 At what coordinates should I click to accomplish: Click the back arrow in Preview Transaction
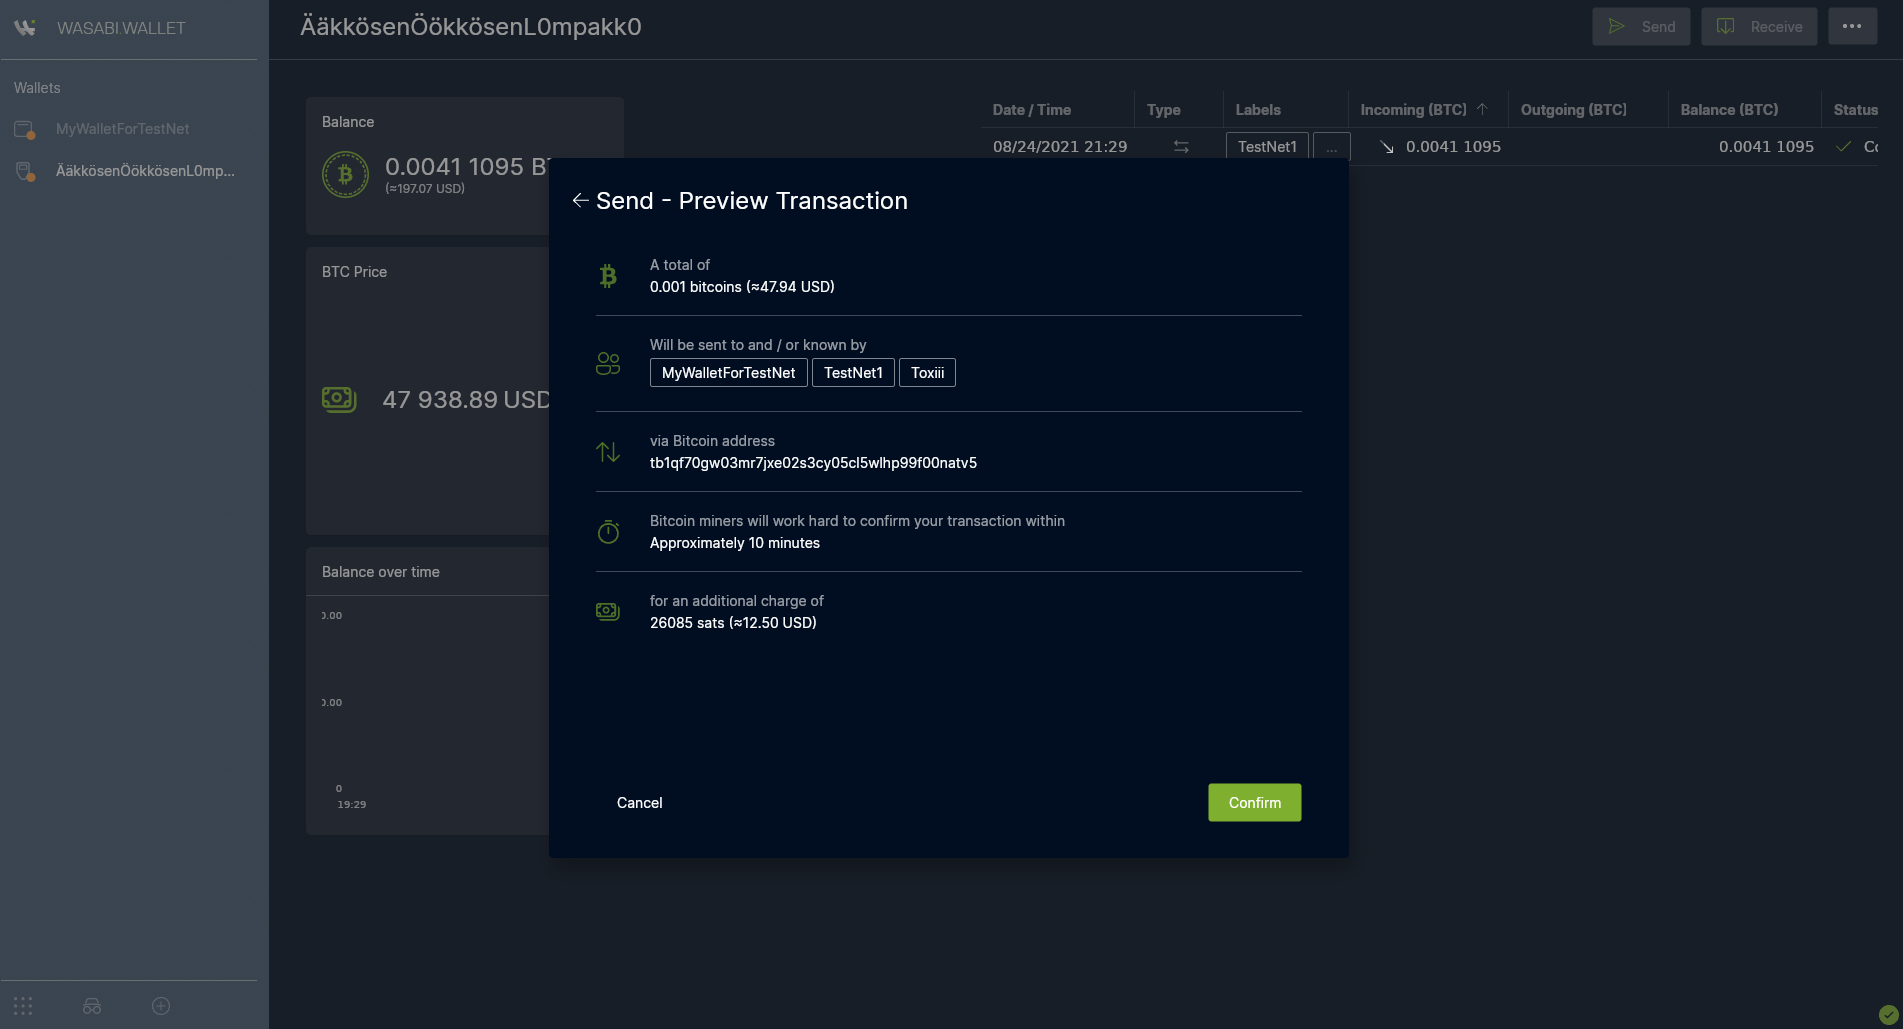[580, 201]
